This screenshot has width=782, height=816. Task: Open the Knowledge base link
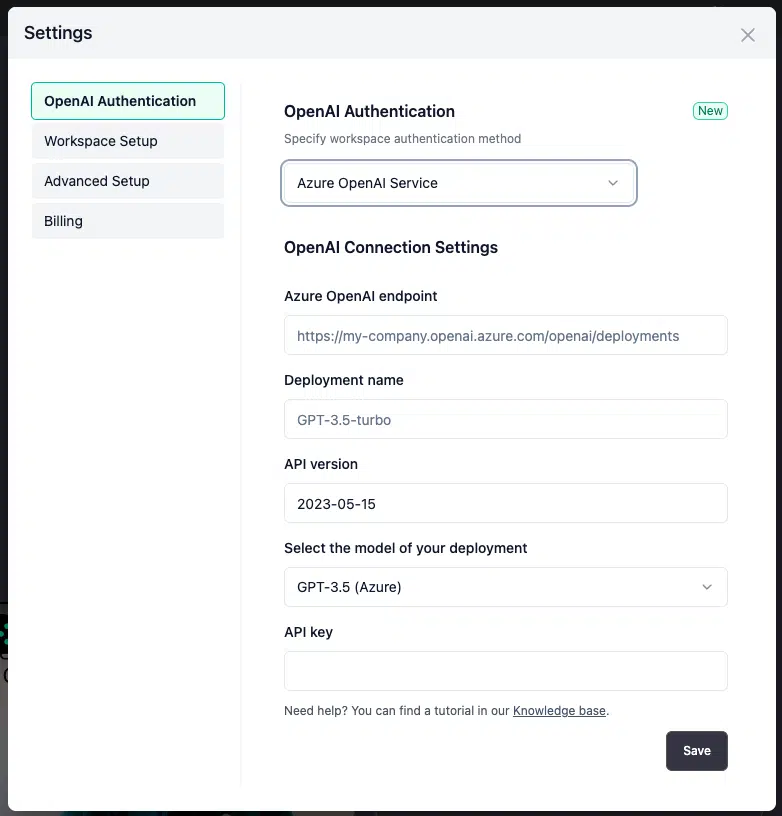coord(559,711)
